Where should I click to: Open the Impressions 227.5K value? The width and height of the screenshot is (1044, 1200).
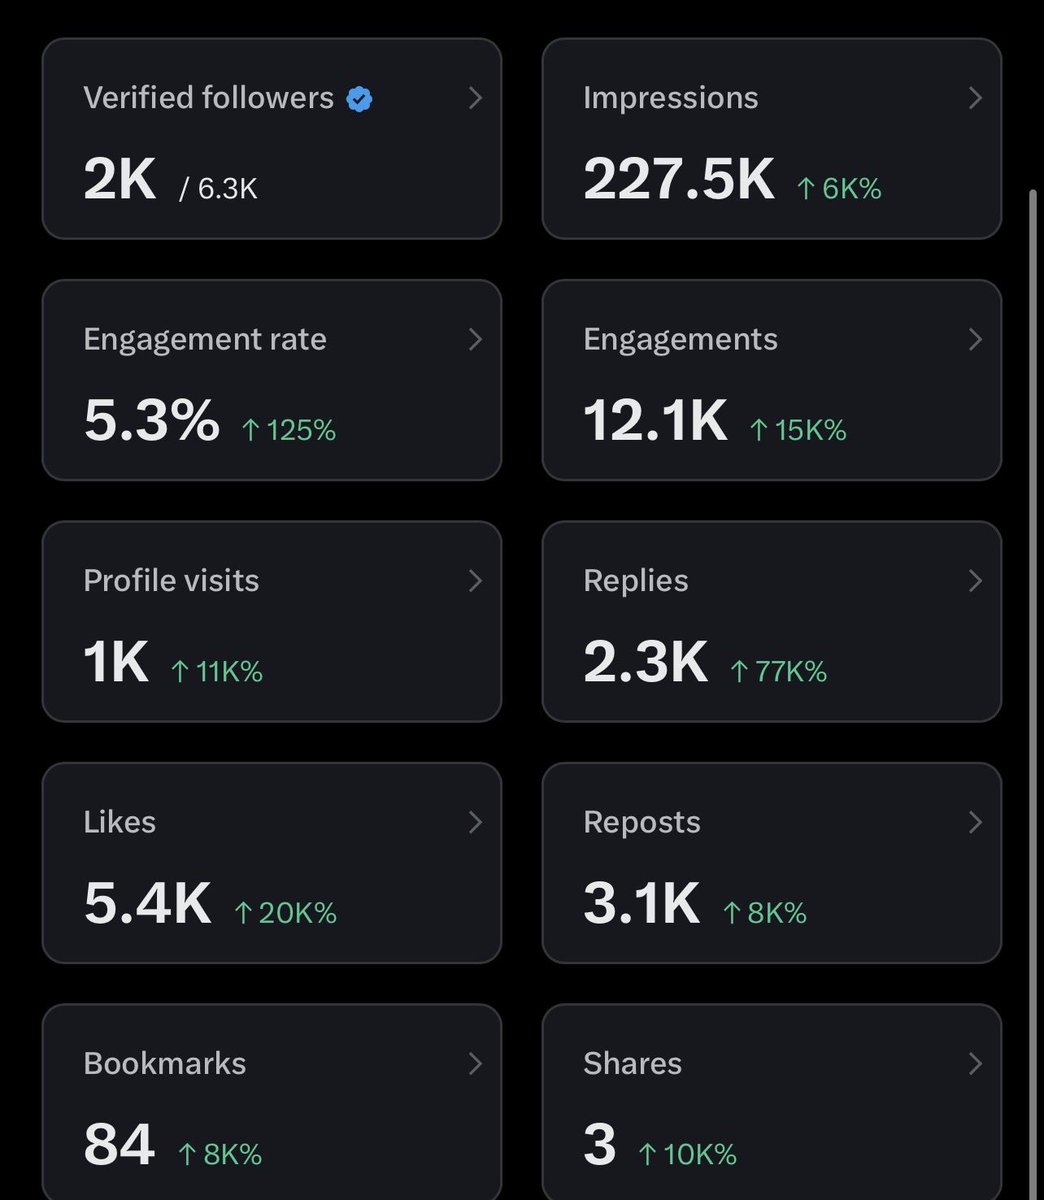(679, 180)
